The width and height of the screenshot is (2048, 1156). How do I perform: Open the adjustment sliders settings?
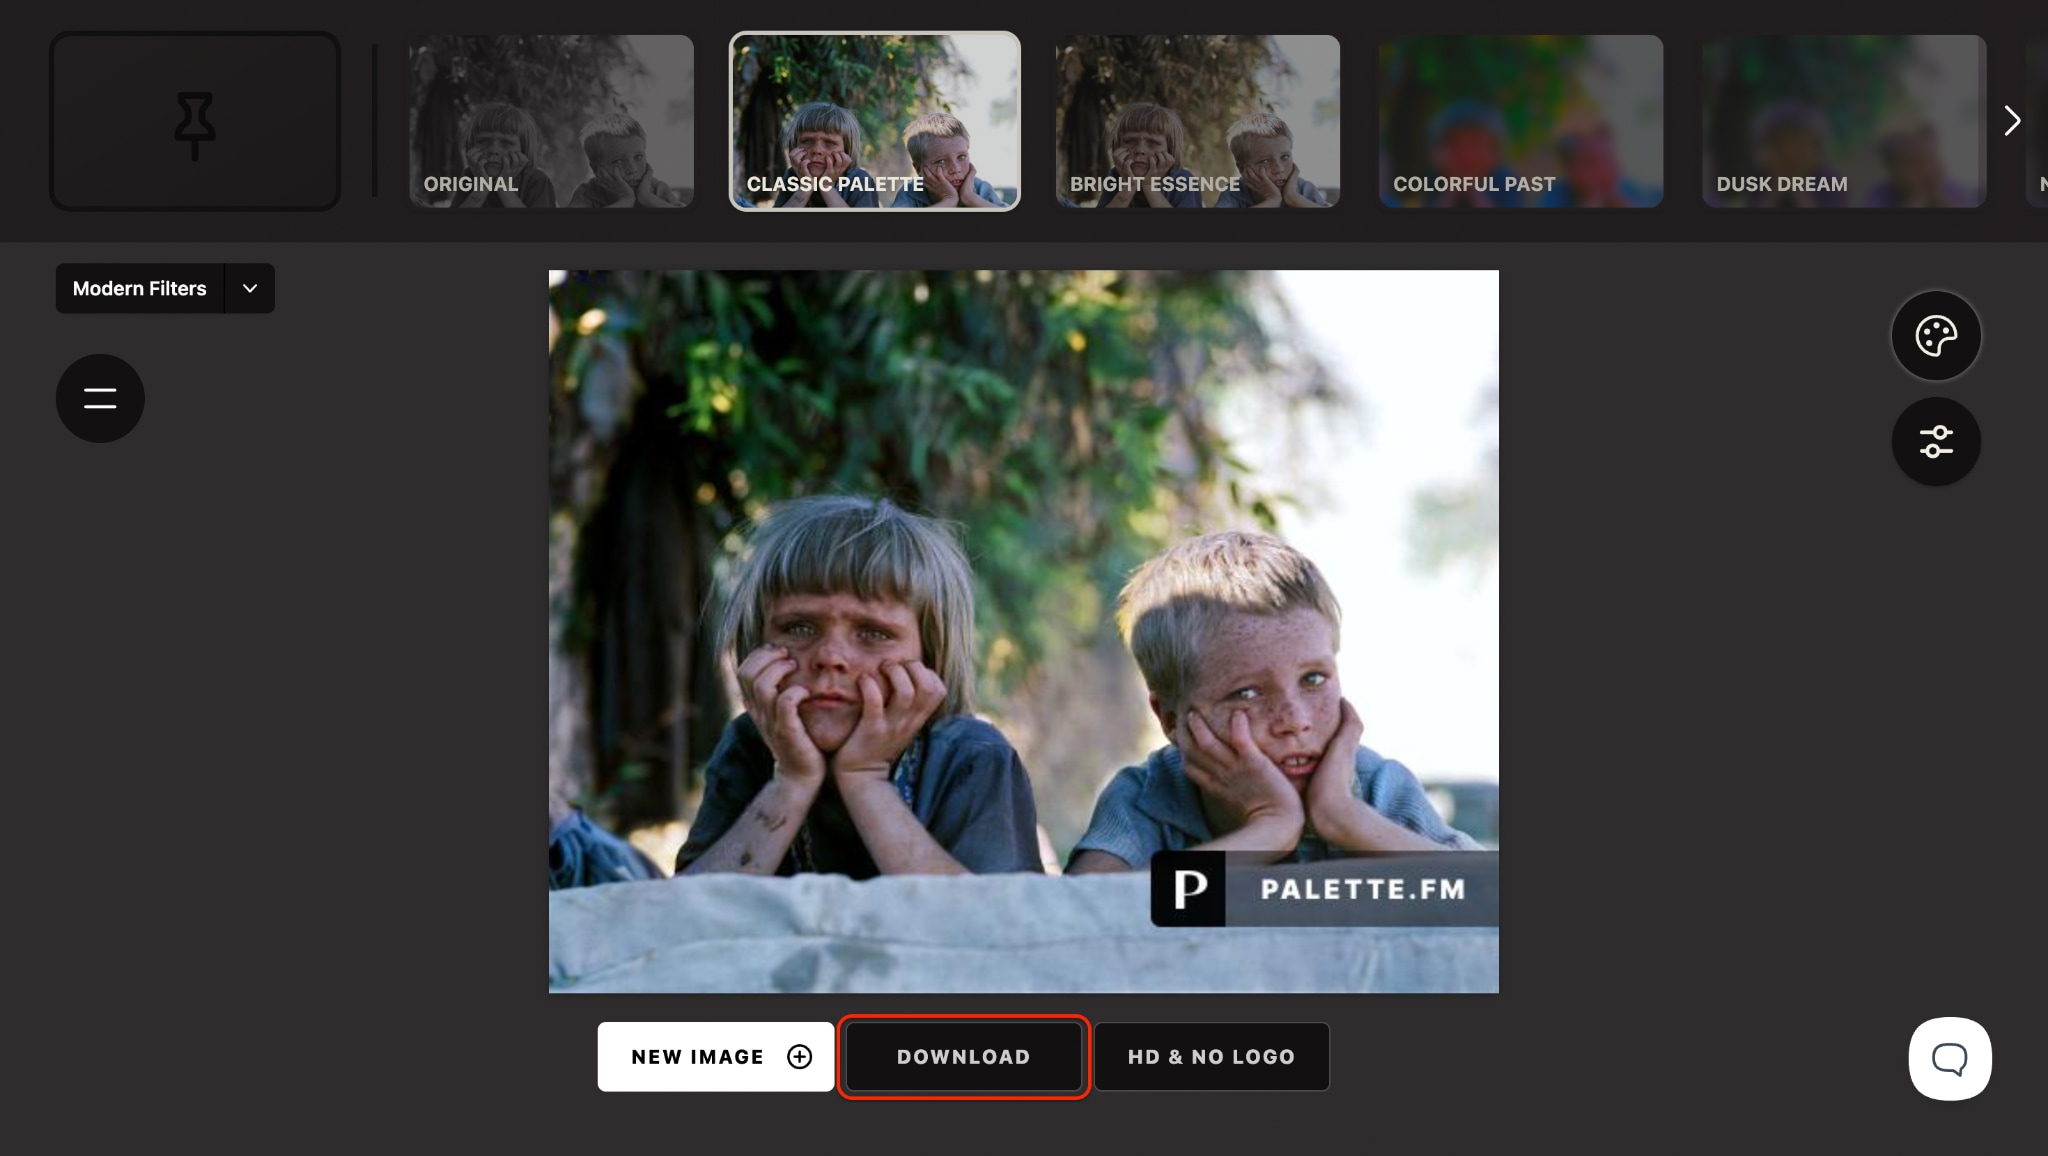(x=1936, y=442)
